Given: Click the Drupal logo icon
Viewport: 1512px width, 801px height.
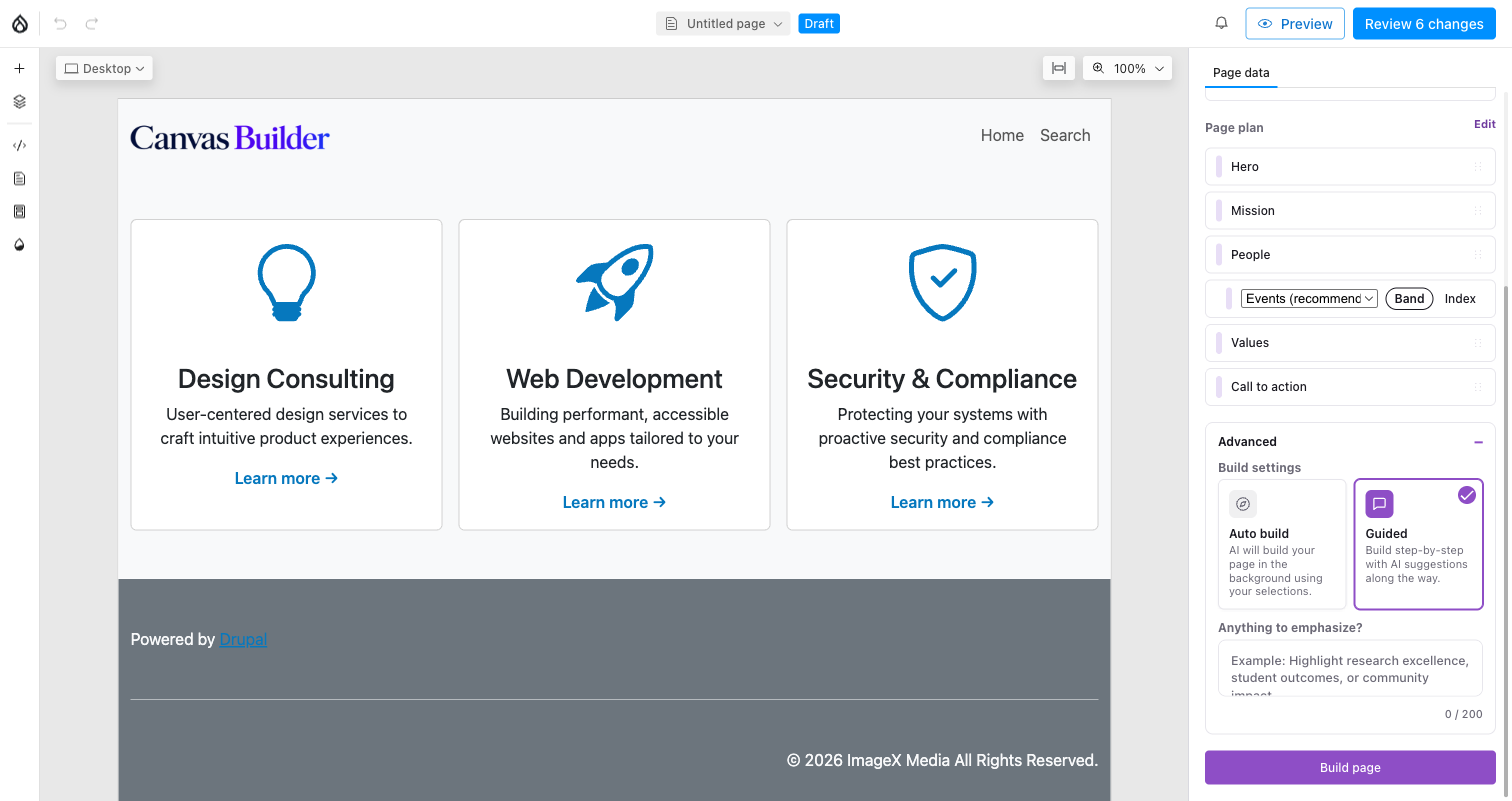Looking at the screenshot, I should (x=19, y=23).
